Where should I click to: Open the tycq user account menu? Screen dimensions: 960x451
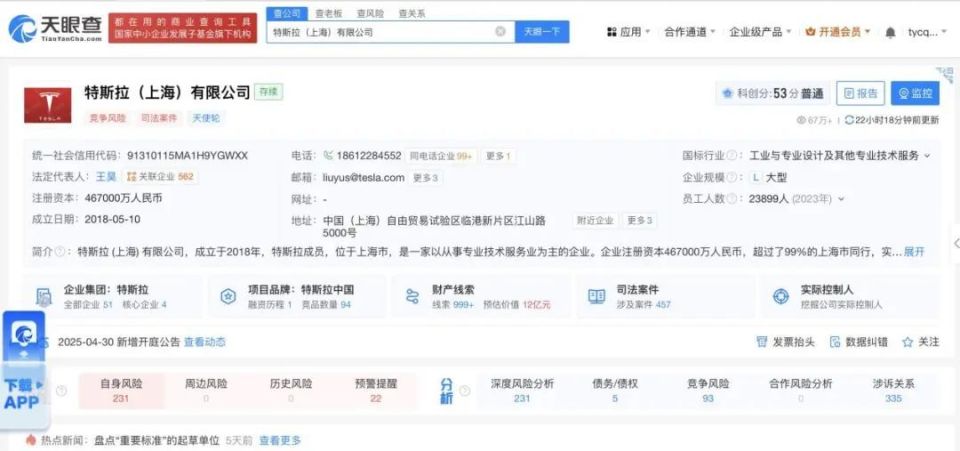tap(927, 32)
